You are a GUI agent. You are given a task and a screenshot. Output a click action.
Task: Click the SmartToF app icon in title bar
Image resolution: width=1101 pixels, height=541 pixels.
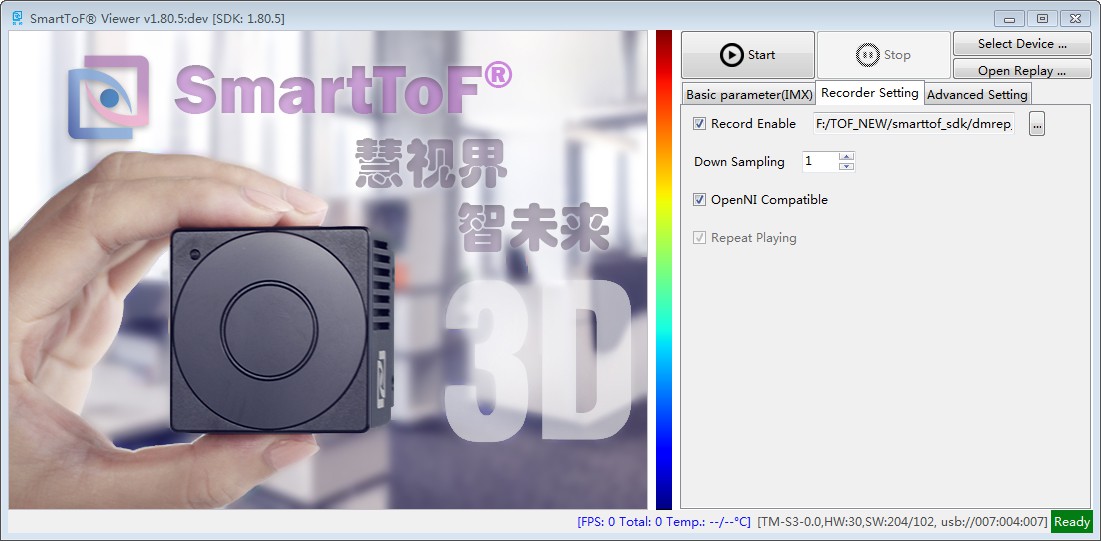[x=17, y=18]
